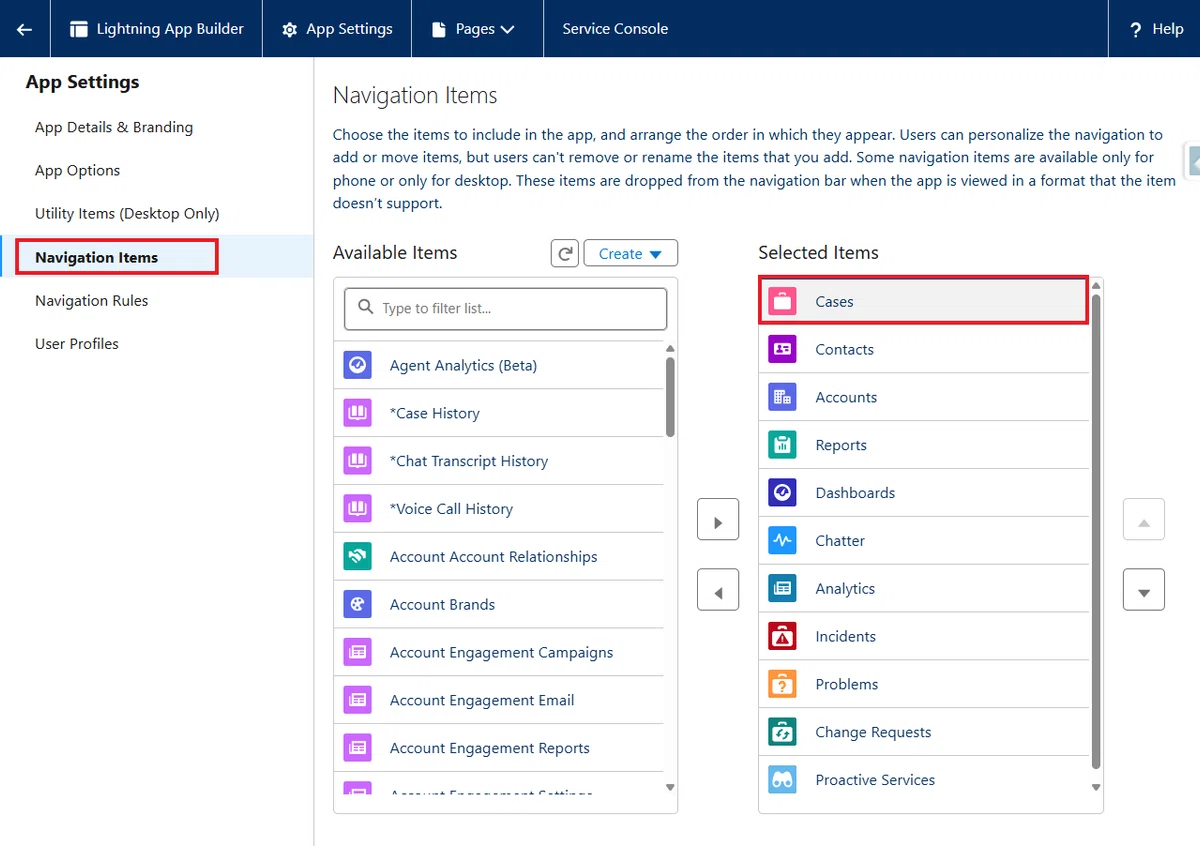Click the Analytics icon in Selected Items
The width and height of the screenshot is (1200, 846).
(x=782, y=589)
